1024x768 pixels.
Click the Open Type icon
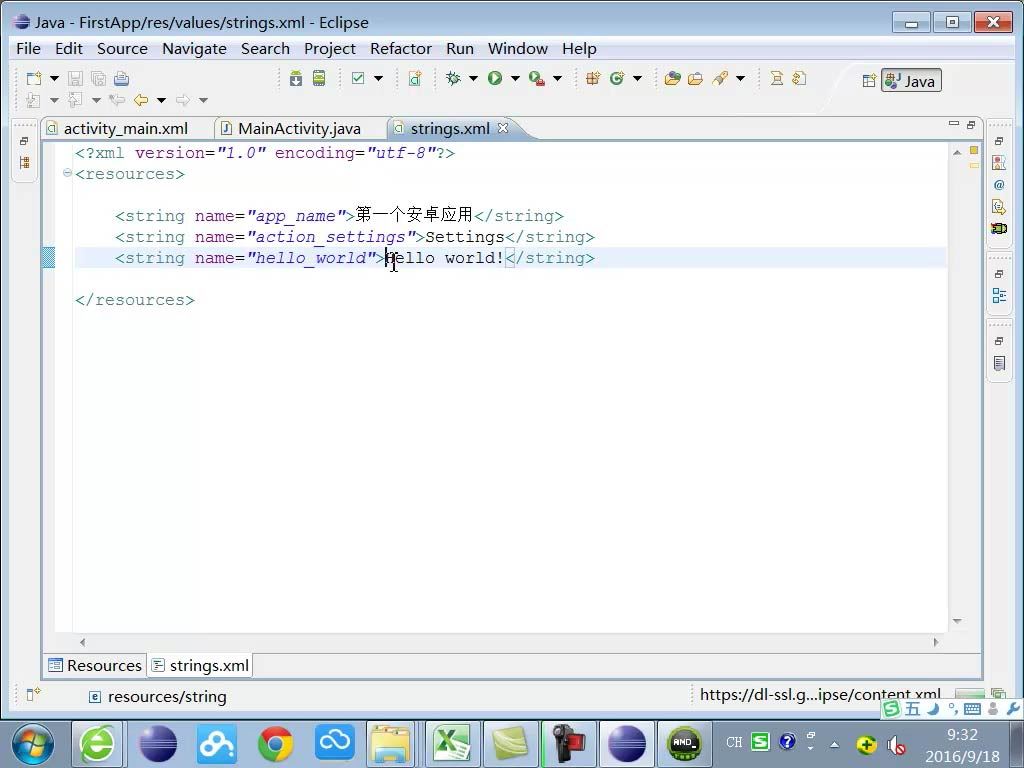click(x=673, y=78)
